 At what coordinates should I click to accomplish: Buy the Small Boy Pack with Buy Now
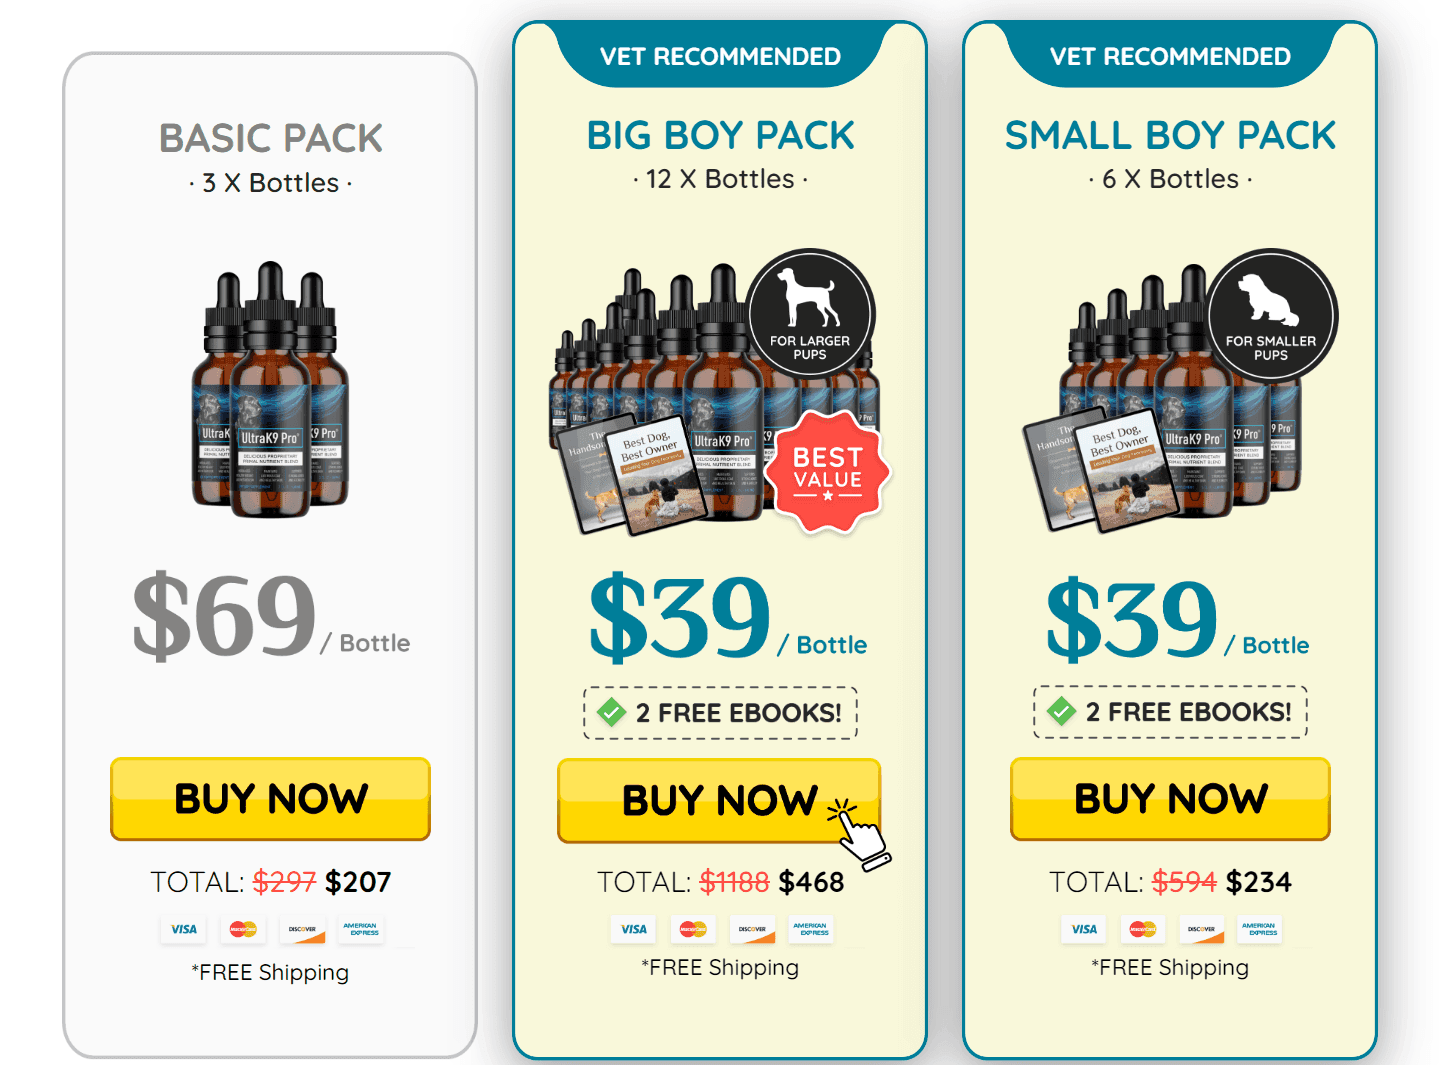[x=1170, y=799]
